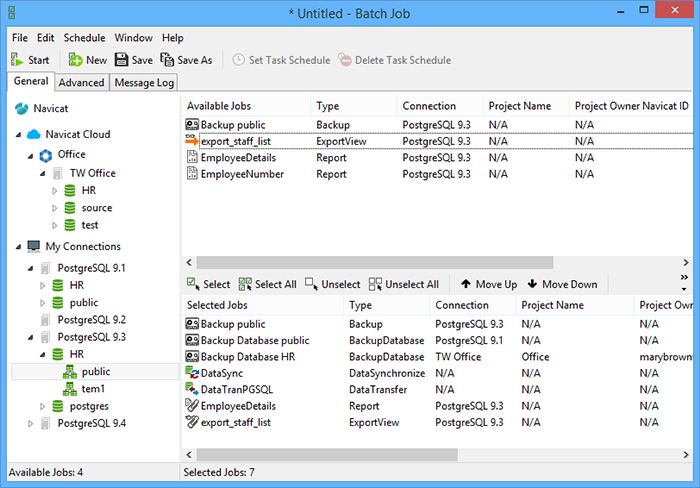This screenshot has height=488, width=700.
Task: Click the DataTranPGSQL transfer icon
Action: 192,389
